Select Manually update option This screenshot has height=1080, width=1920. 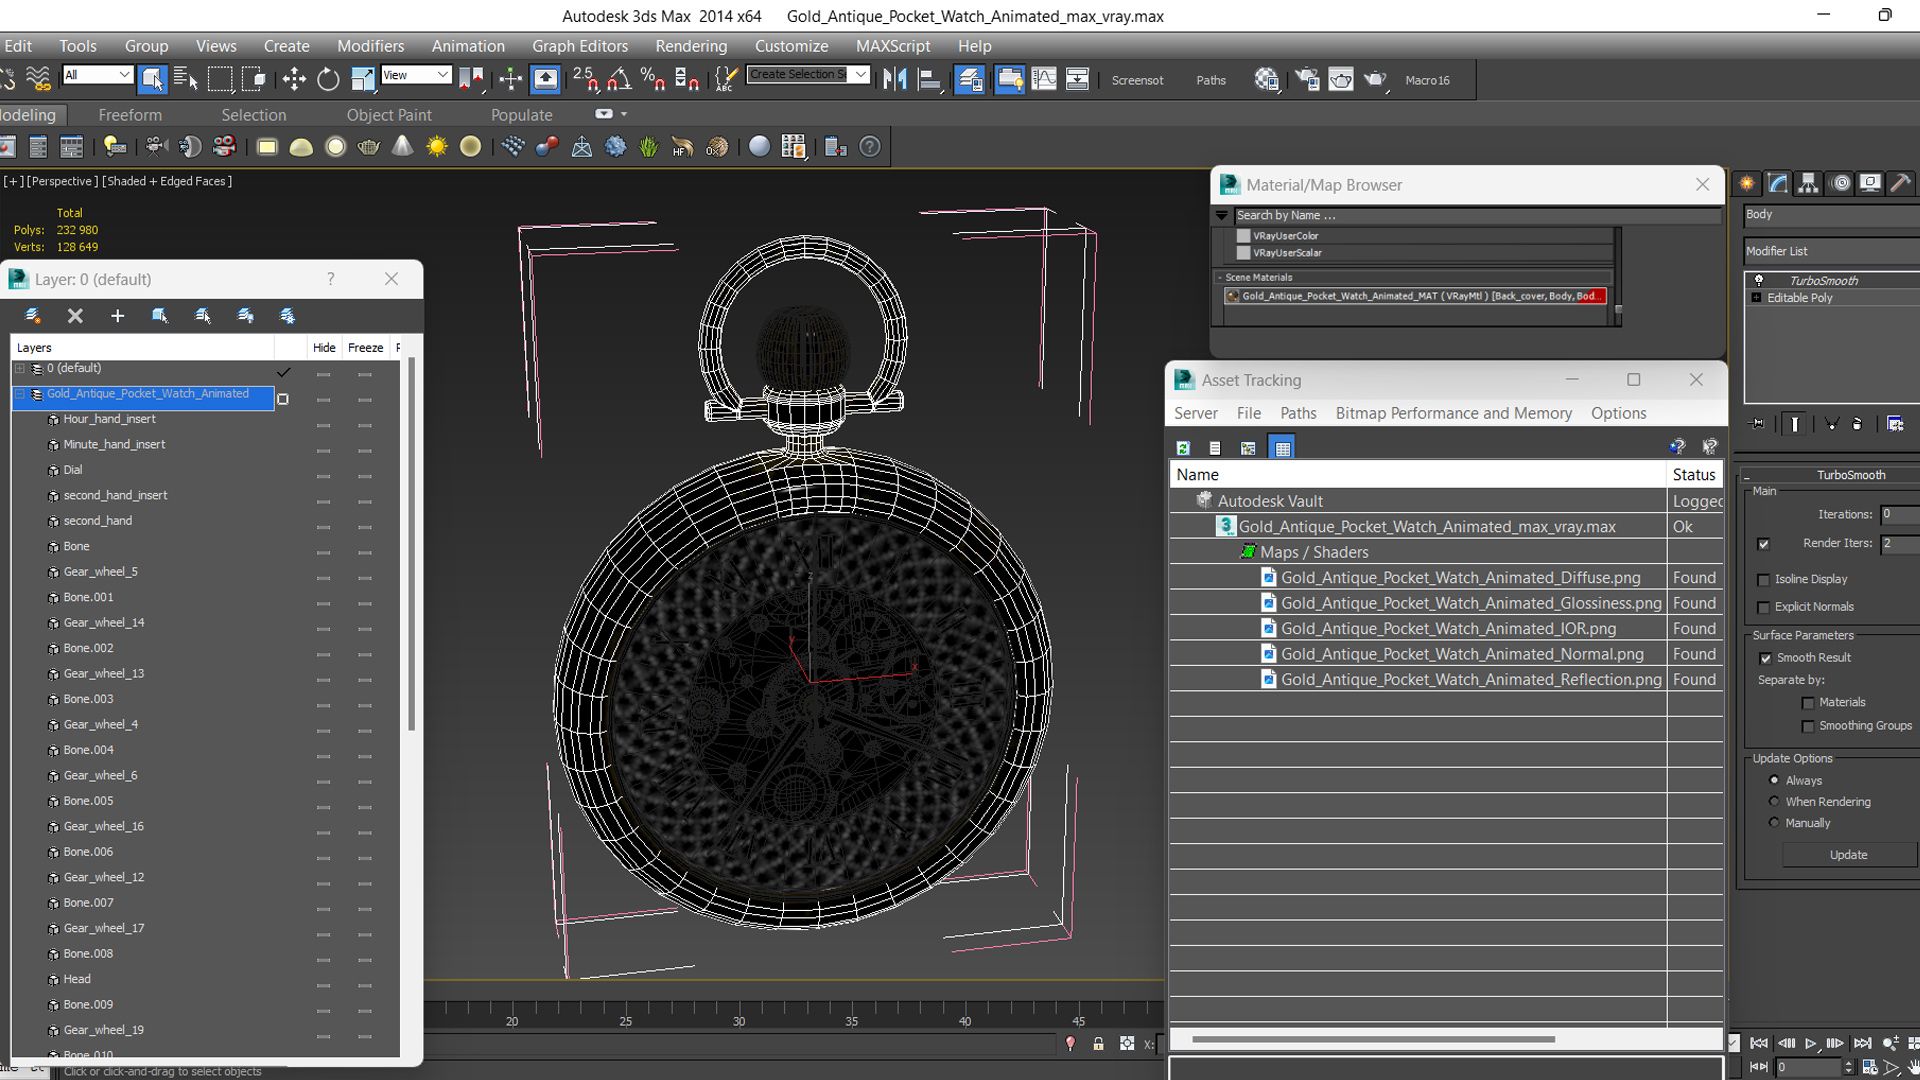tap(1775, 822)
